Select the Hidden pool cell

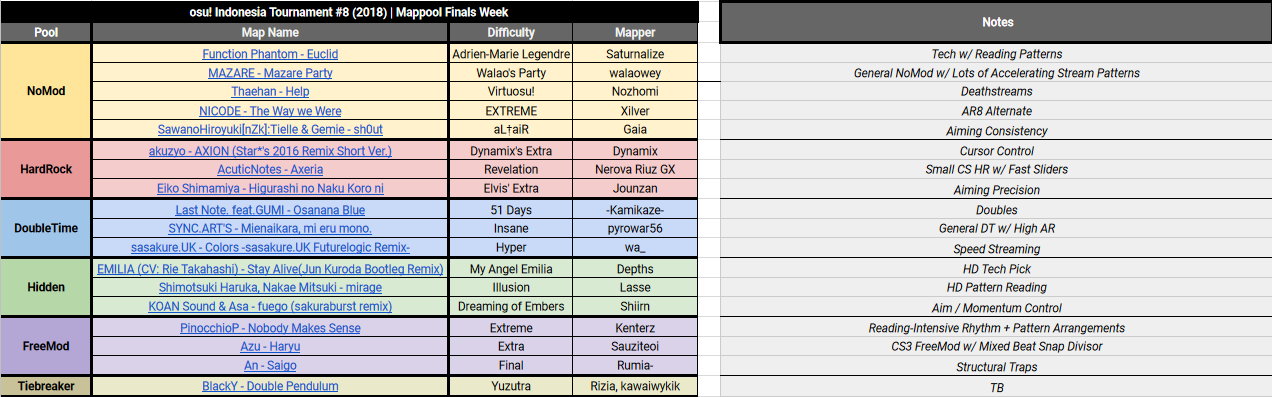(x=46, y=288)
